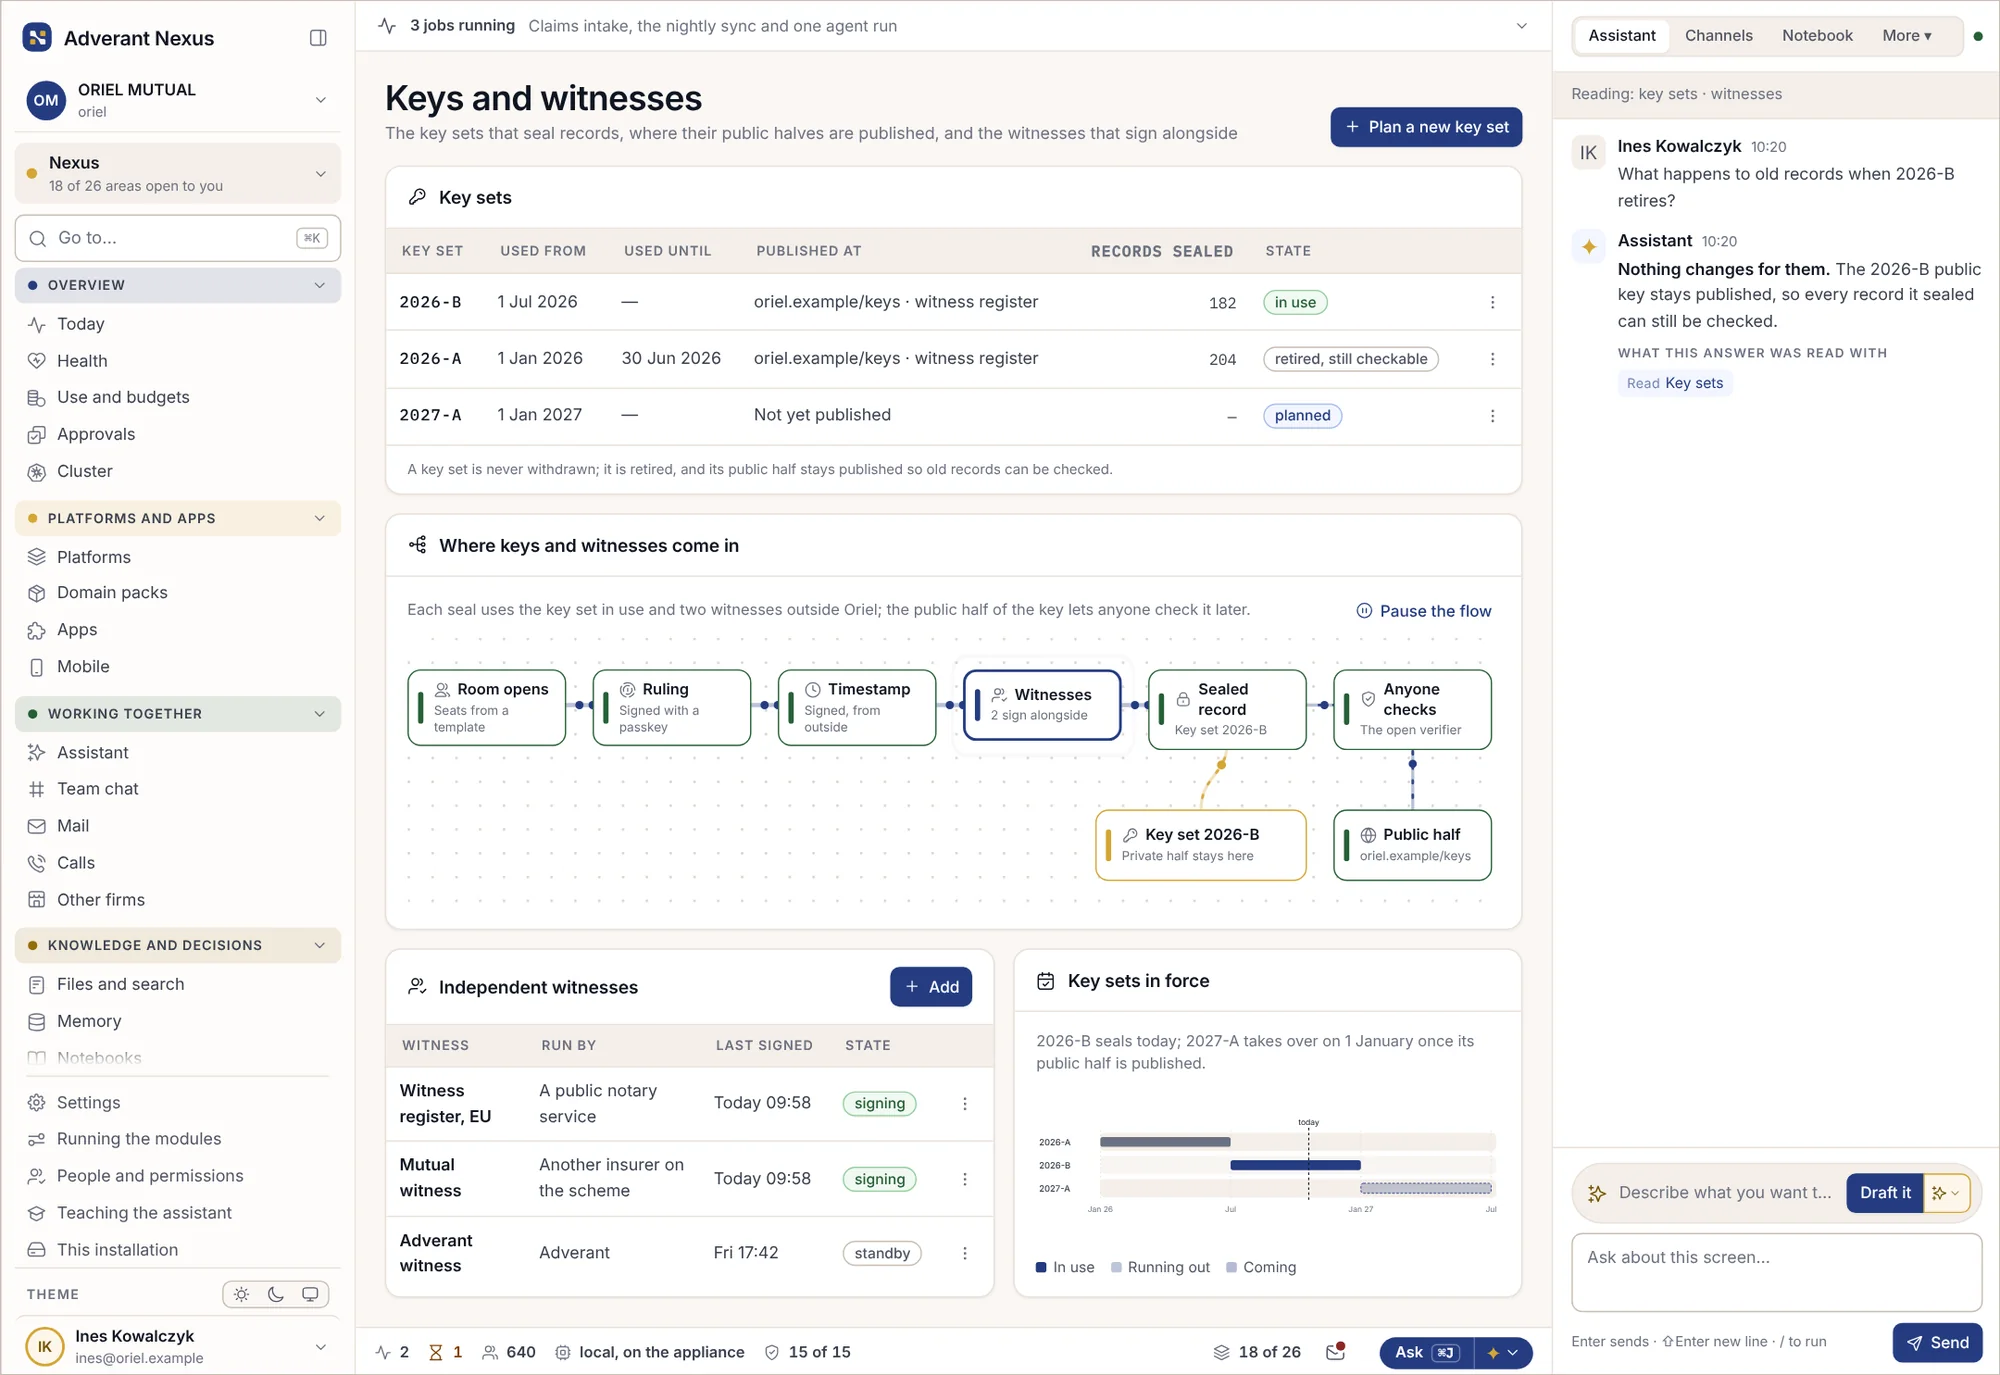Open the mail inbox icon in status bar

click(x=1335, y=1352)
